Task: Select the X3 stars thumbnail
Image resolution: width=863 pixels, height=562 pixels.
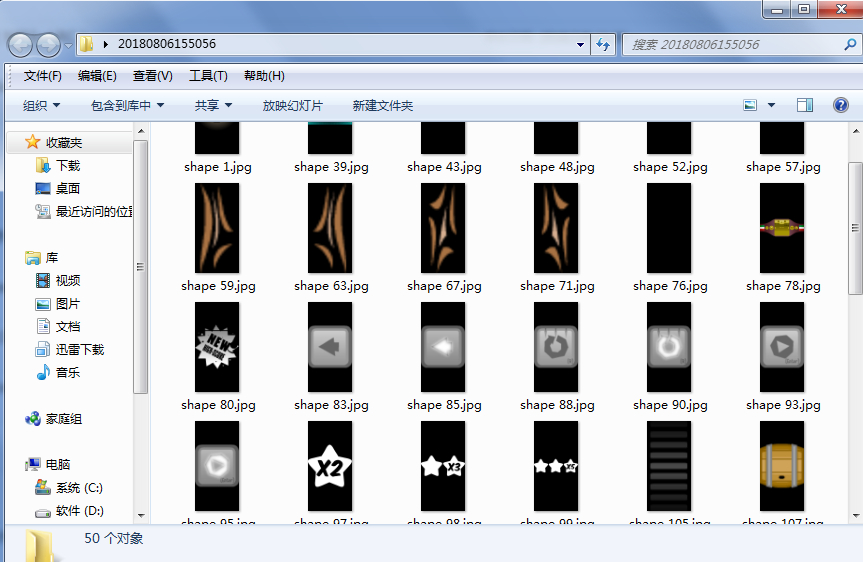Action: [x=443, y=466]
